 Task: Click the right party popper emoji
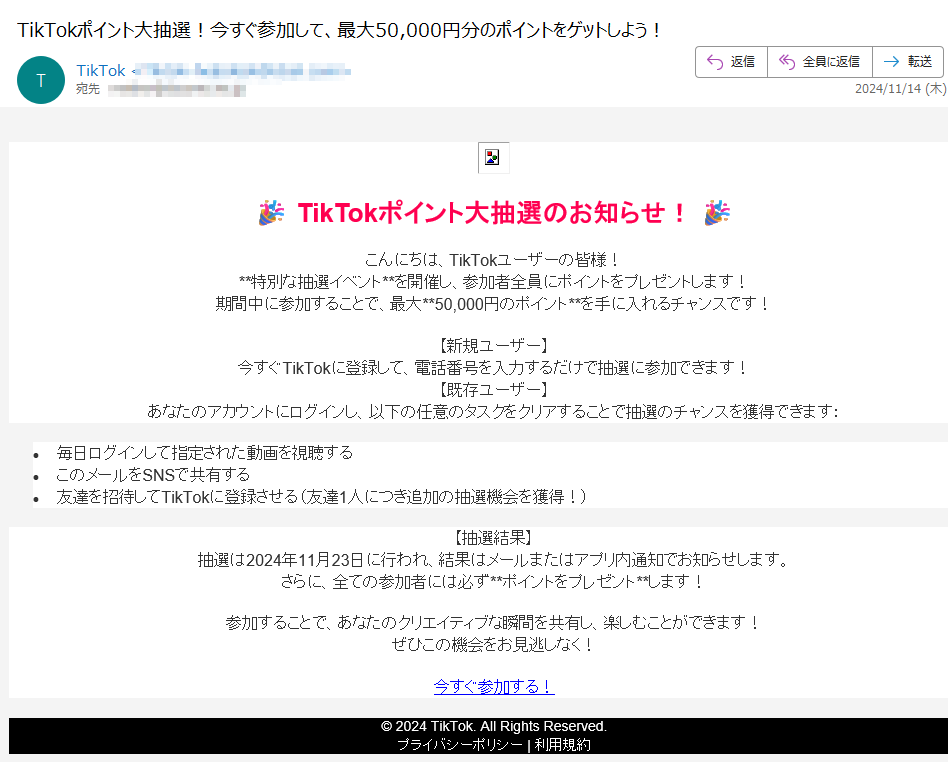[x=716, y=213]
